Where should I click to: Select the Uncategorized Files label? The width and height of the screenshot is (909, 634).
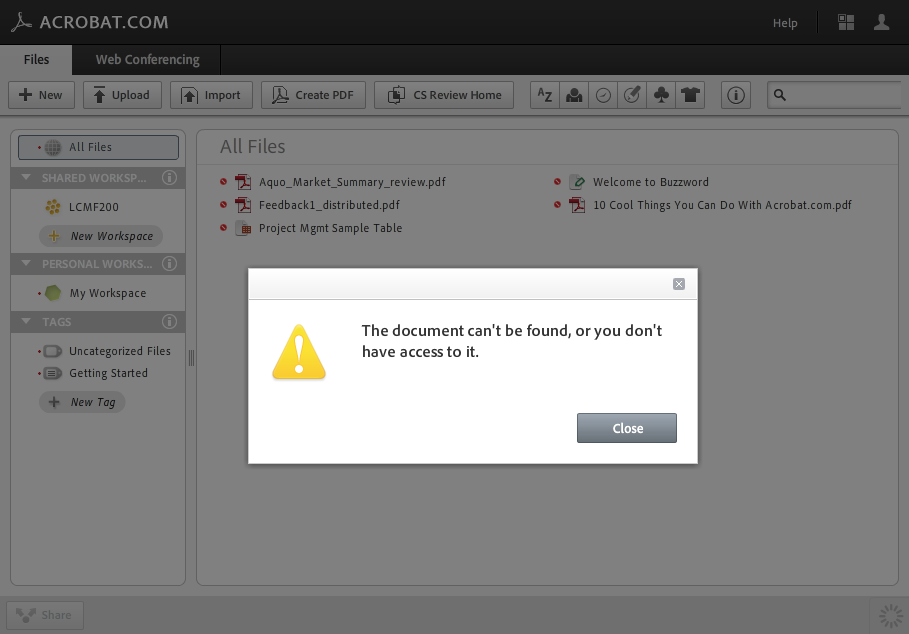pyautogui.click(x=120, y=351)
